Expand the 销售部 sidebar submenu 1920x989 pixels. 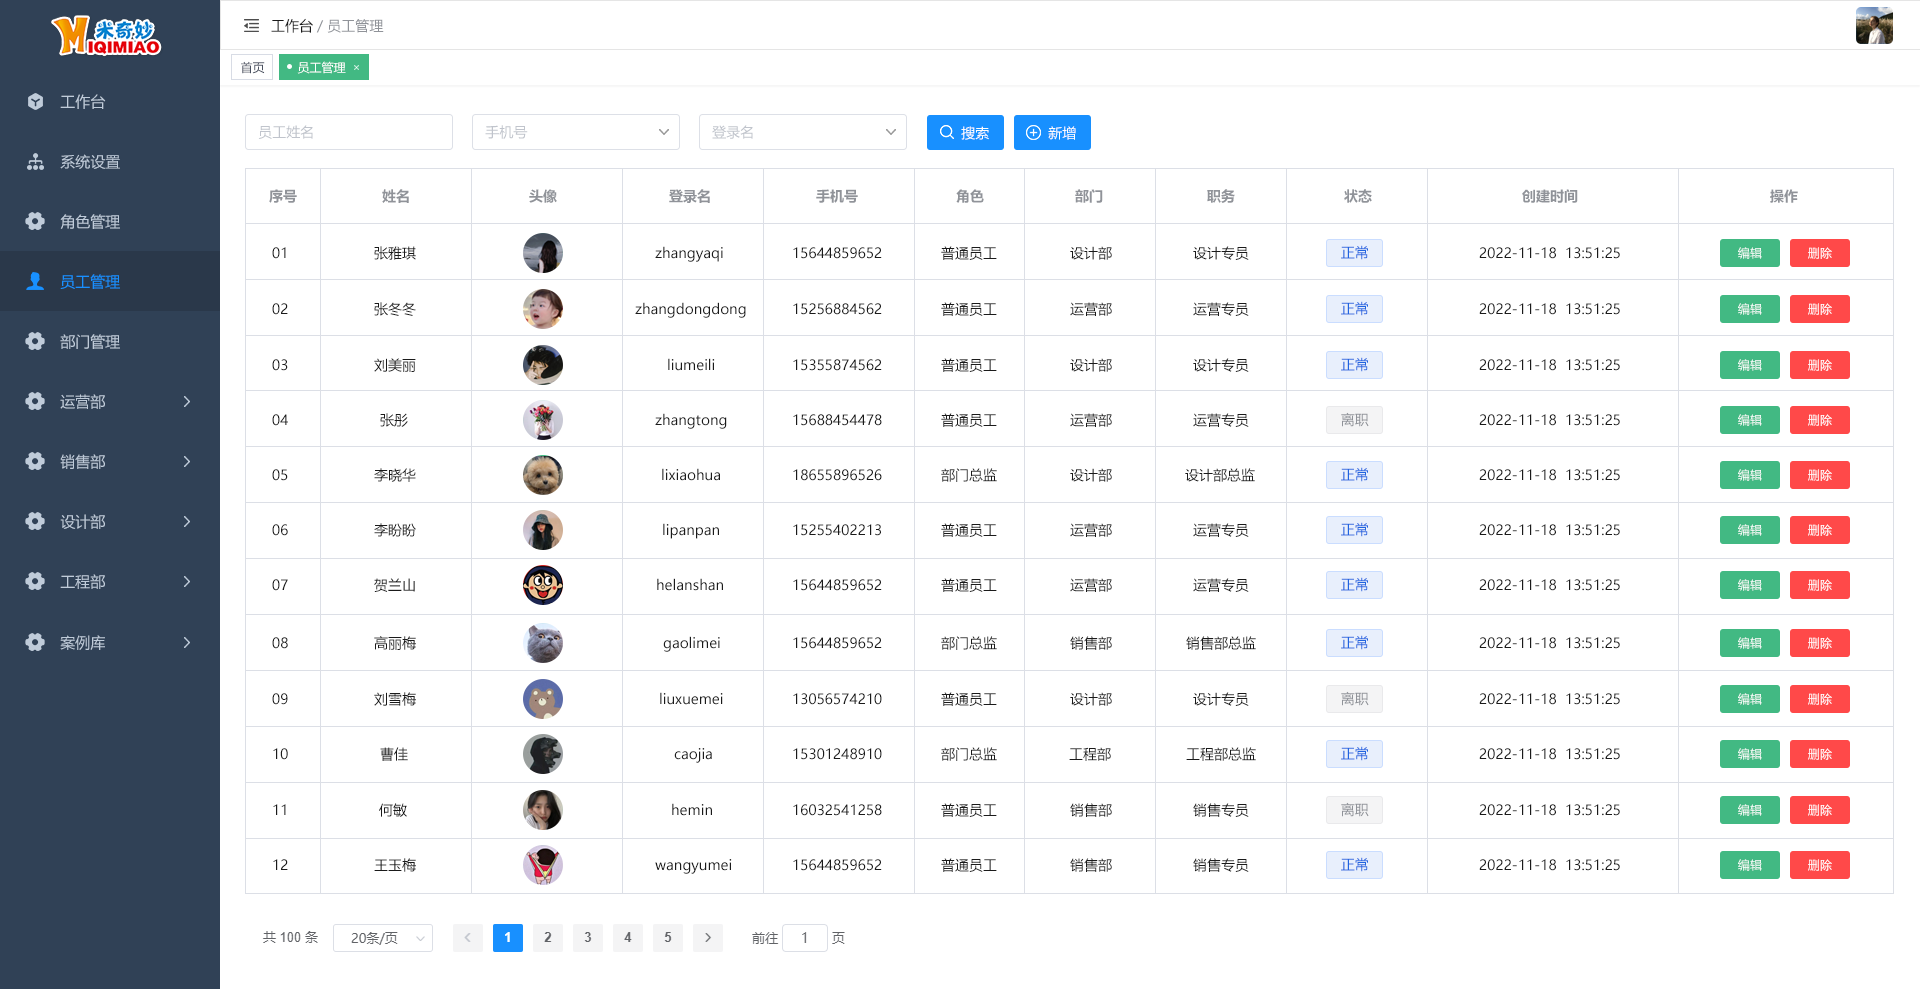click(x=187, y=461)
